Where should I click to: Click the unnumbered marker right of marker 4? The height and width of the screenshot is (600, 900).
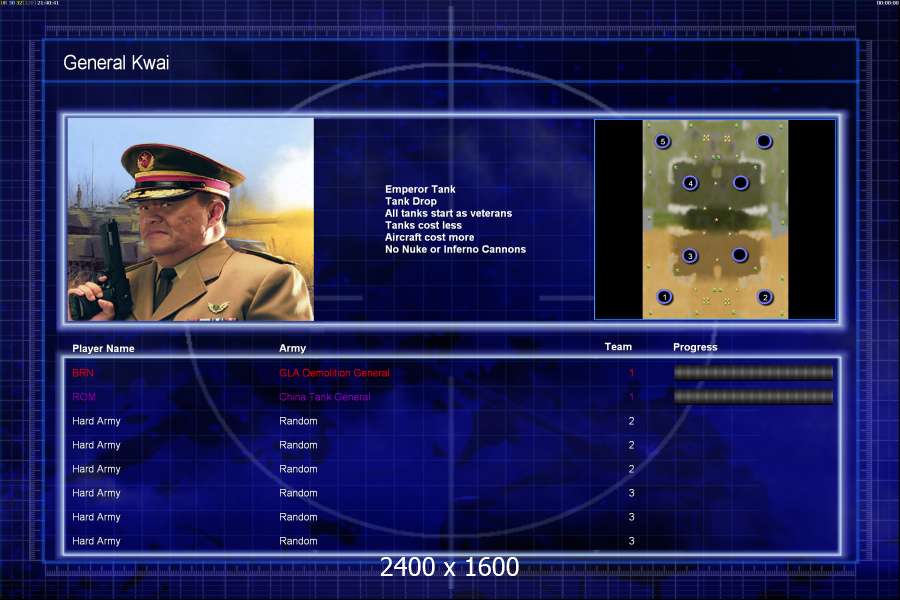(740, 183)
